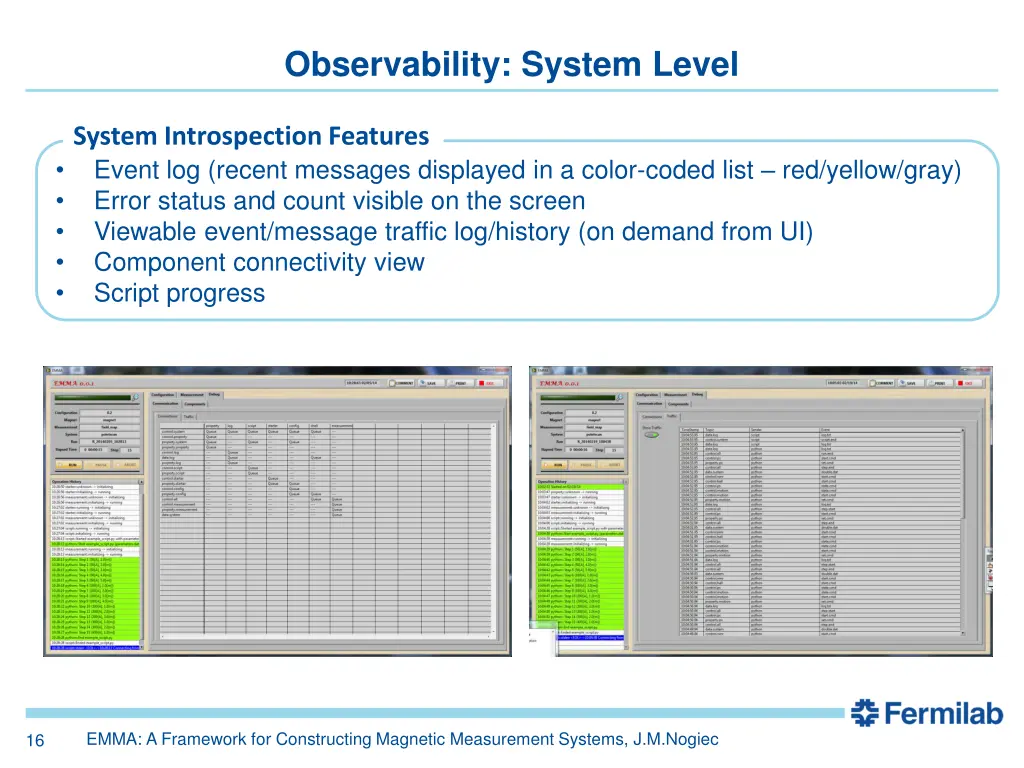The height and width of the screenshot is (768, 1024).
Task: Switch to Connections tab in right window
Action: click(x=652, y=416)
